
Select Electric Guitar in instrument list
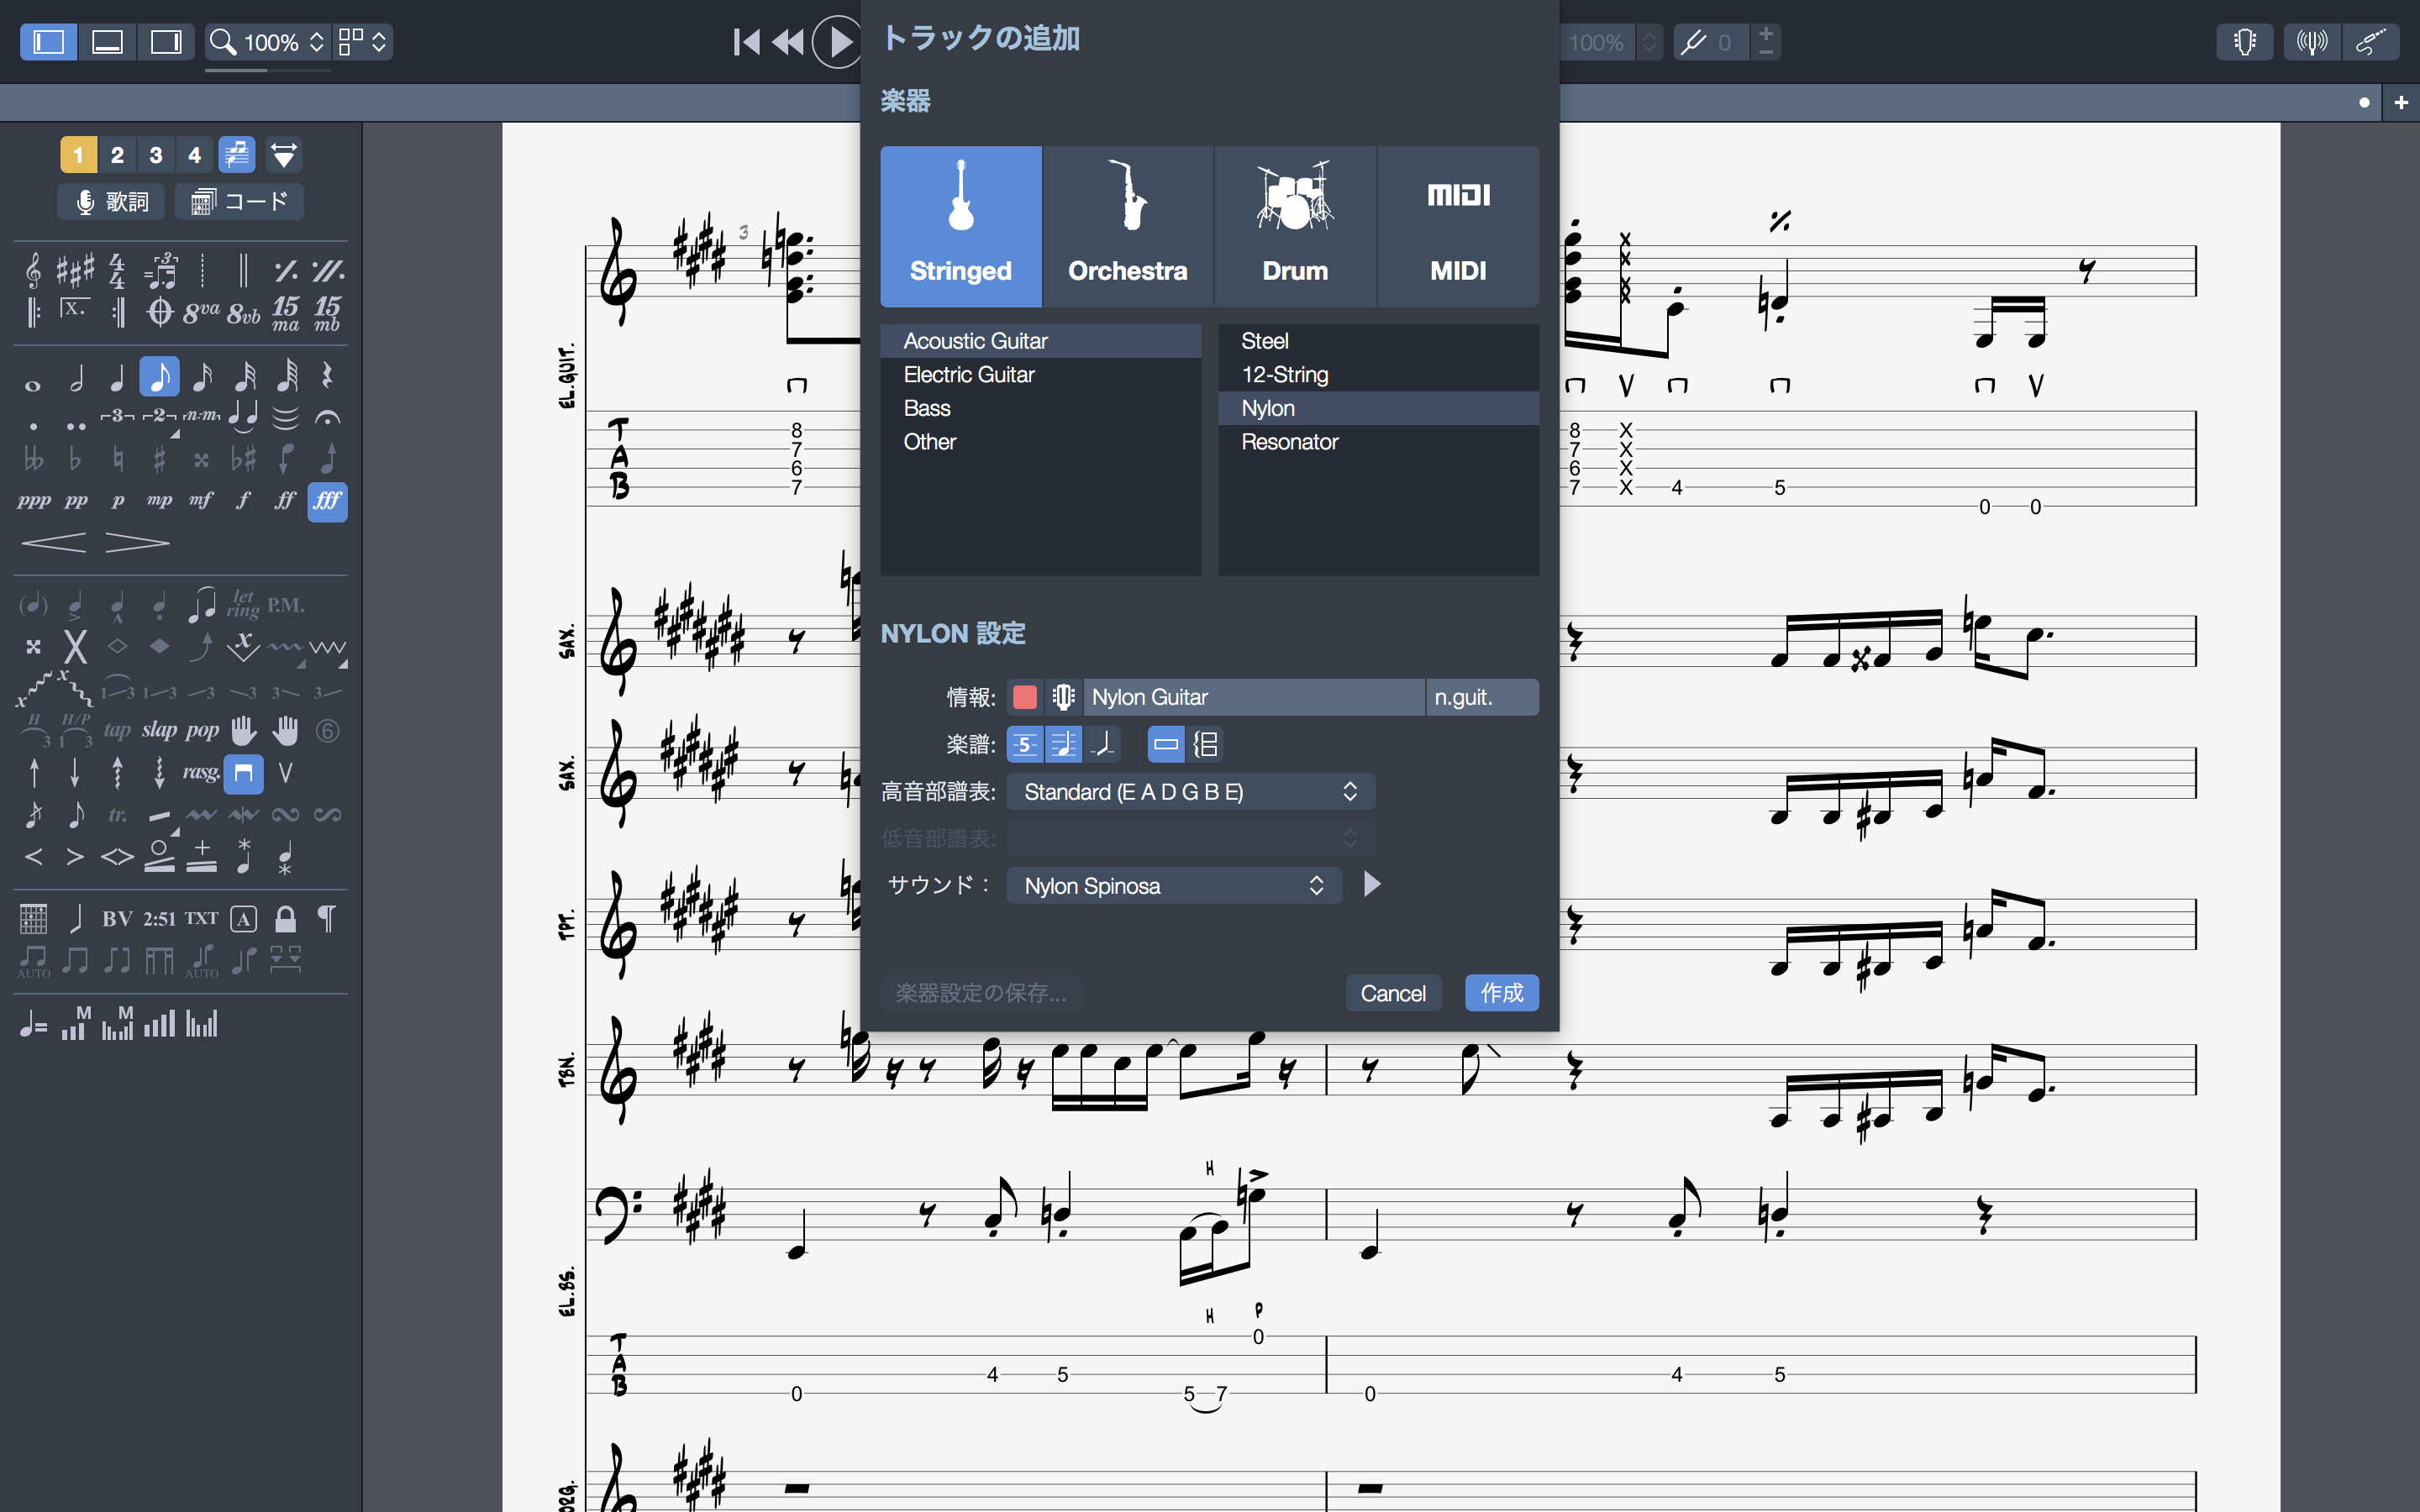click(x=968, y=375)
